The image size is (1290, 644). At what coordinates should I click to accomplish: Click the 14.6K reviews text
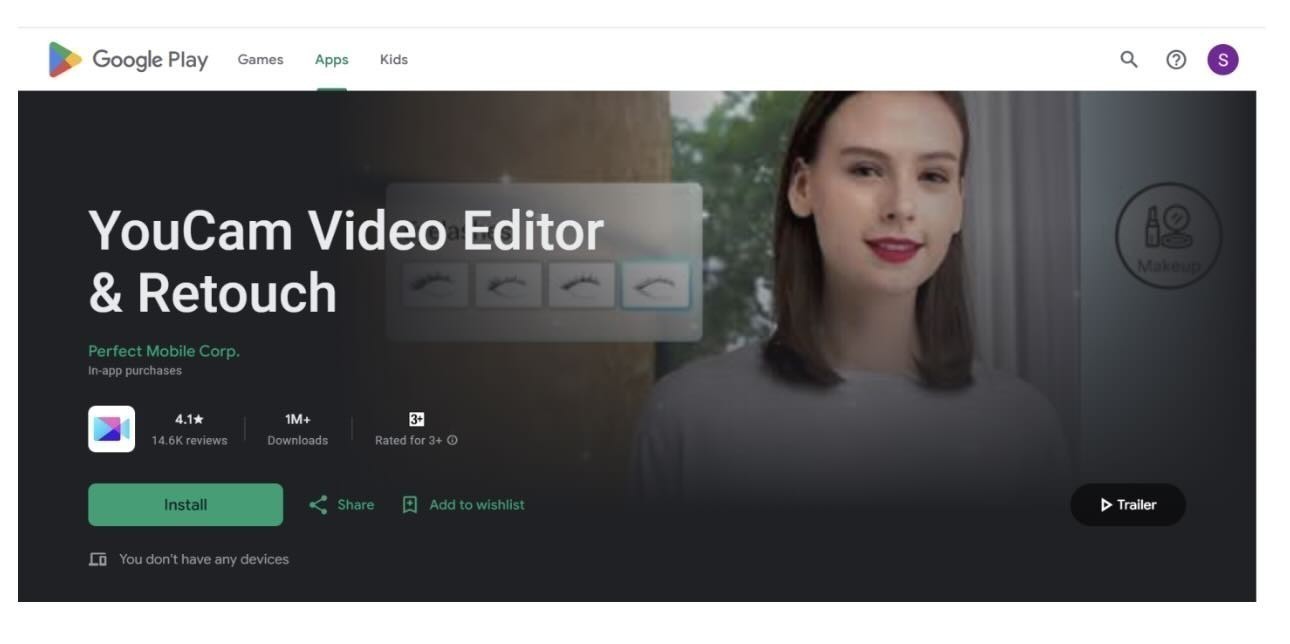189,441
